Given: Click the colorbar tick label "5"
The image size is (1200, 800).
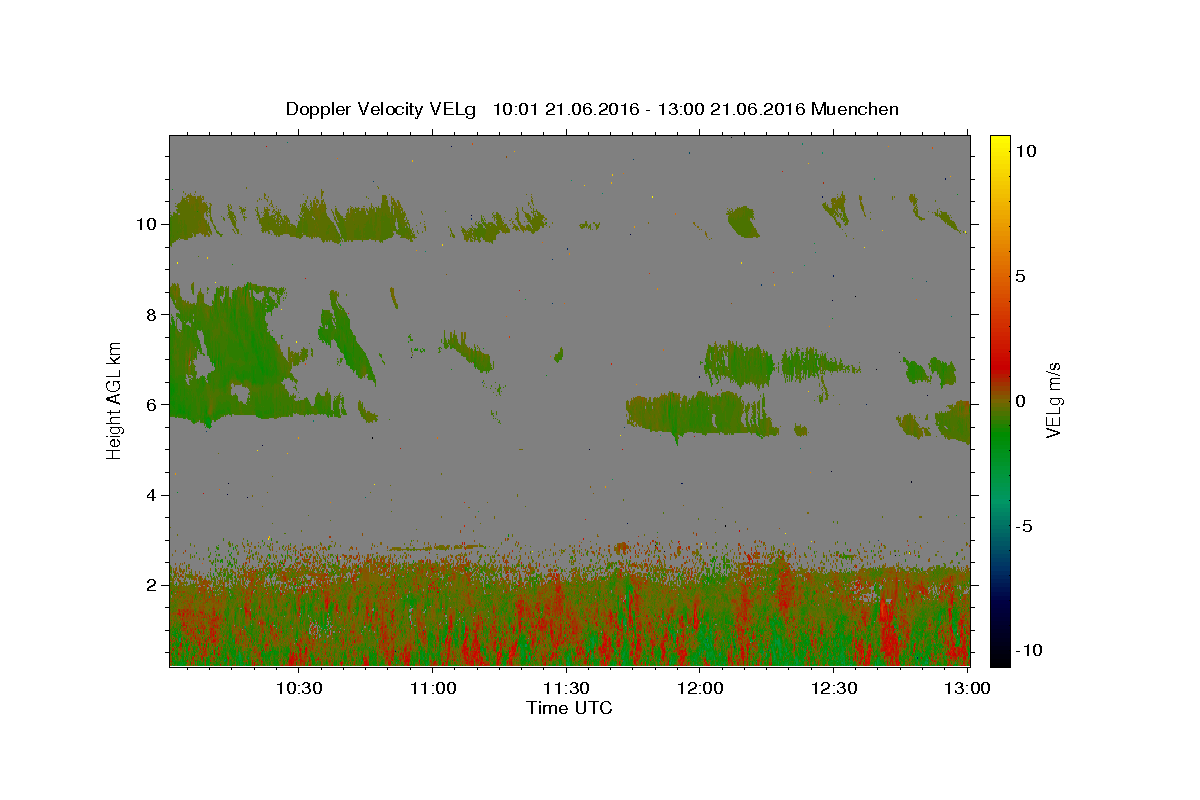Looking at the screenshot, I should tap(1020, 276).
